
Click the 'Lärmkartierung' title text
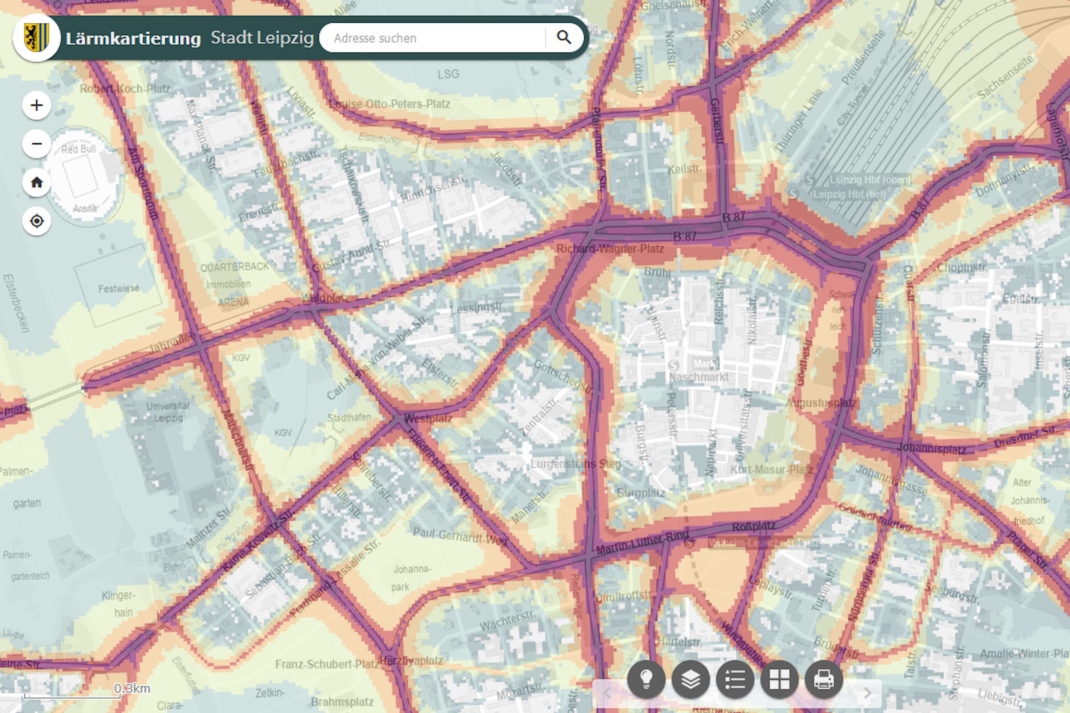pos(133,39)
